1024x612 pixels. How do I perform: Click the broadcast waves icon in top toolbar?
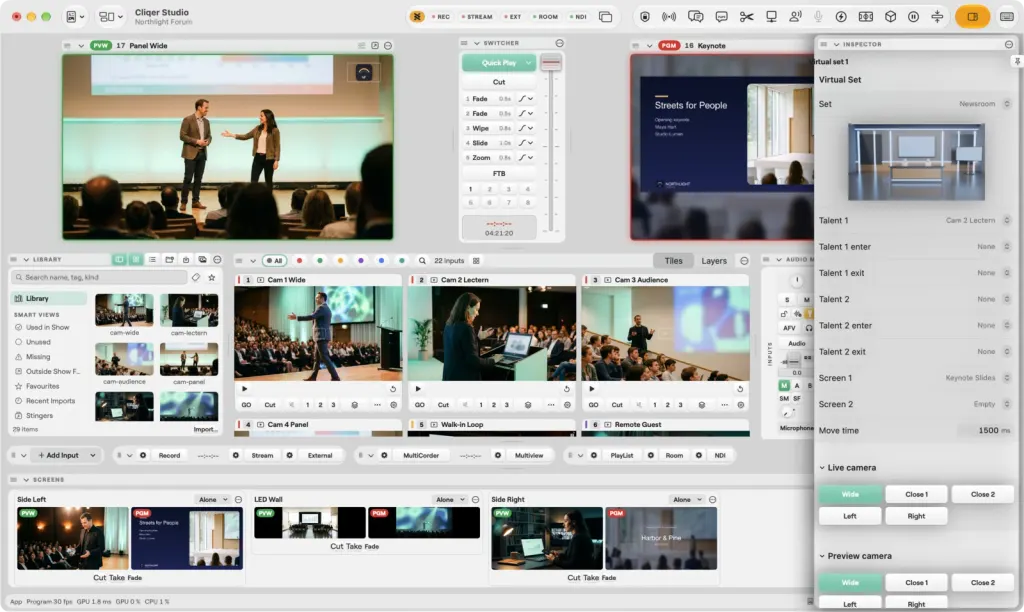coord(669,17)
